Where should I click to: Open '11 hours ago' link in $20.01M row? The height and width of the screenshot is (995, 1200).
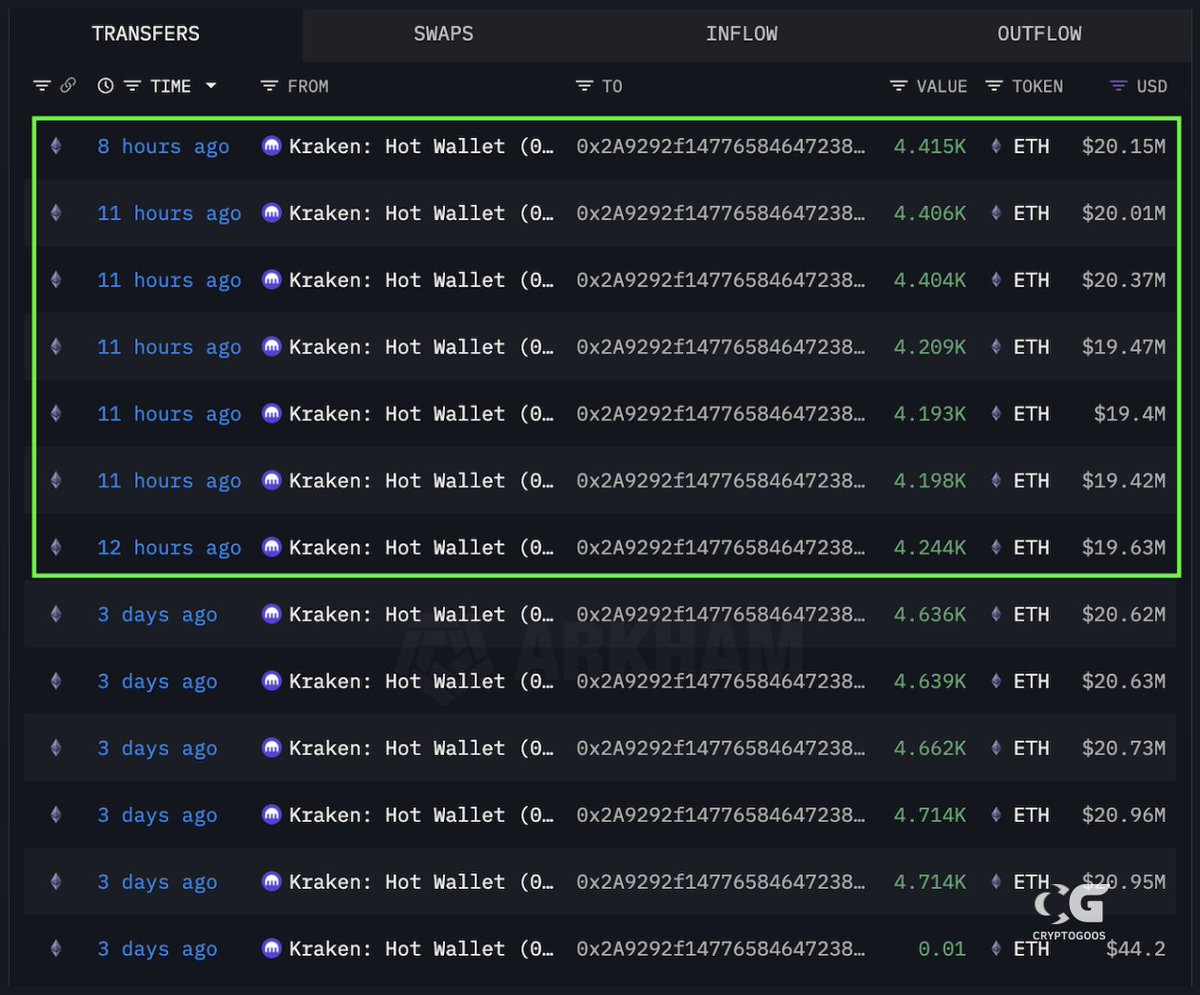tap(169, 213)
